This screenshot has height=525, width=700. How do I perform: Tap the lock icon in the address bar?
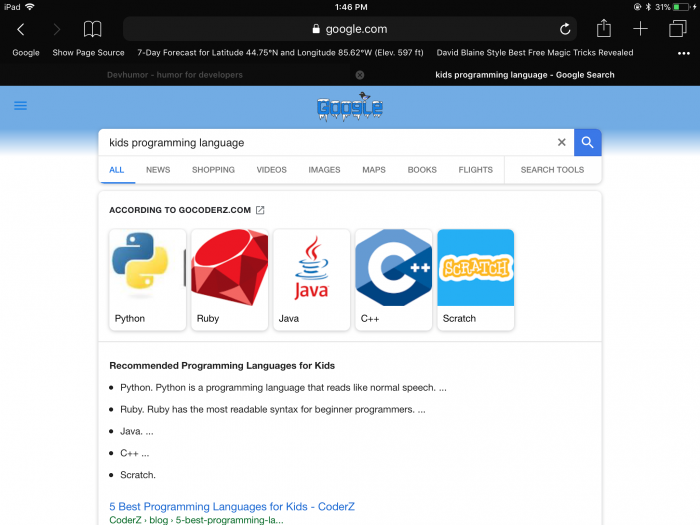point(316,29)
